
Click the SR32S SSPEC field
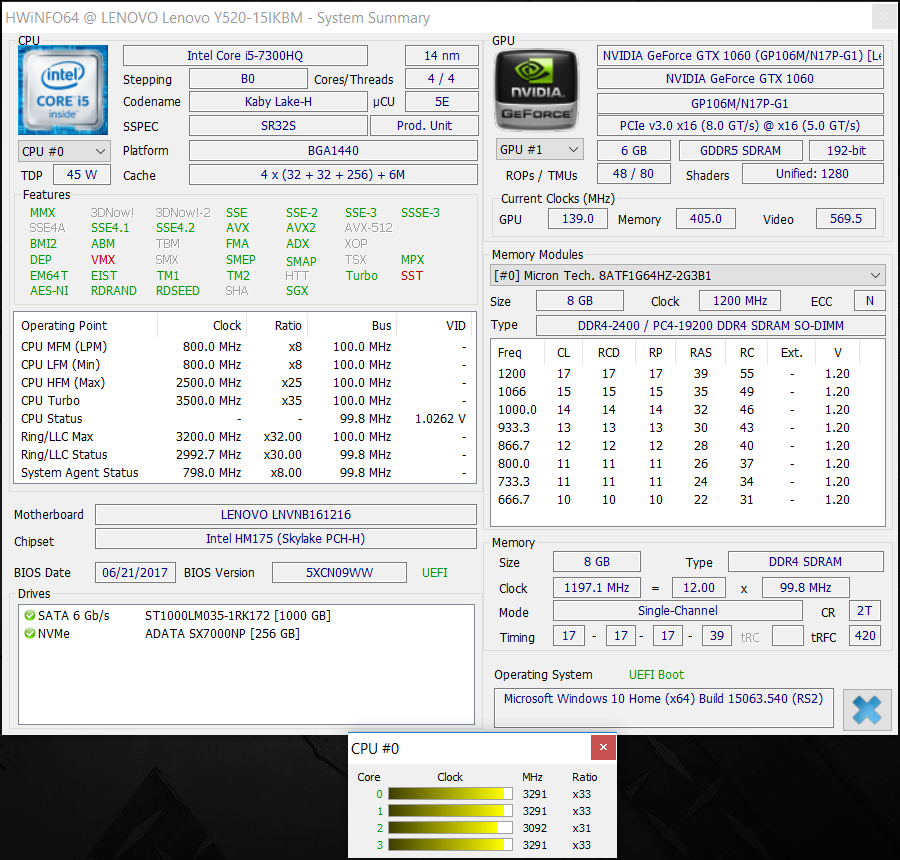pyautogui.click(x=278, y=126)
